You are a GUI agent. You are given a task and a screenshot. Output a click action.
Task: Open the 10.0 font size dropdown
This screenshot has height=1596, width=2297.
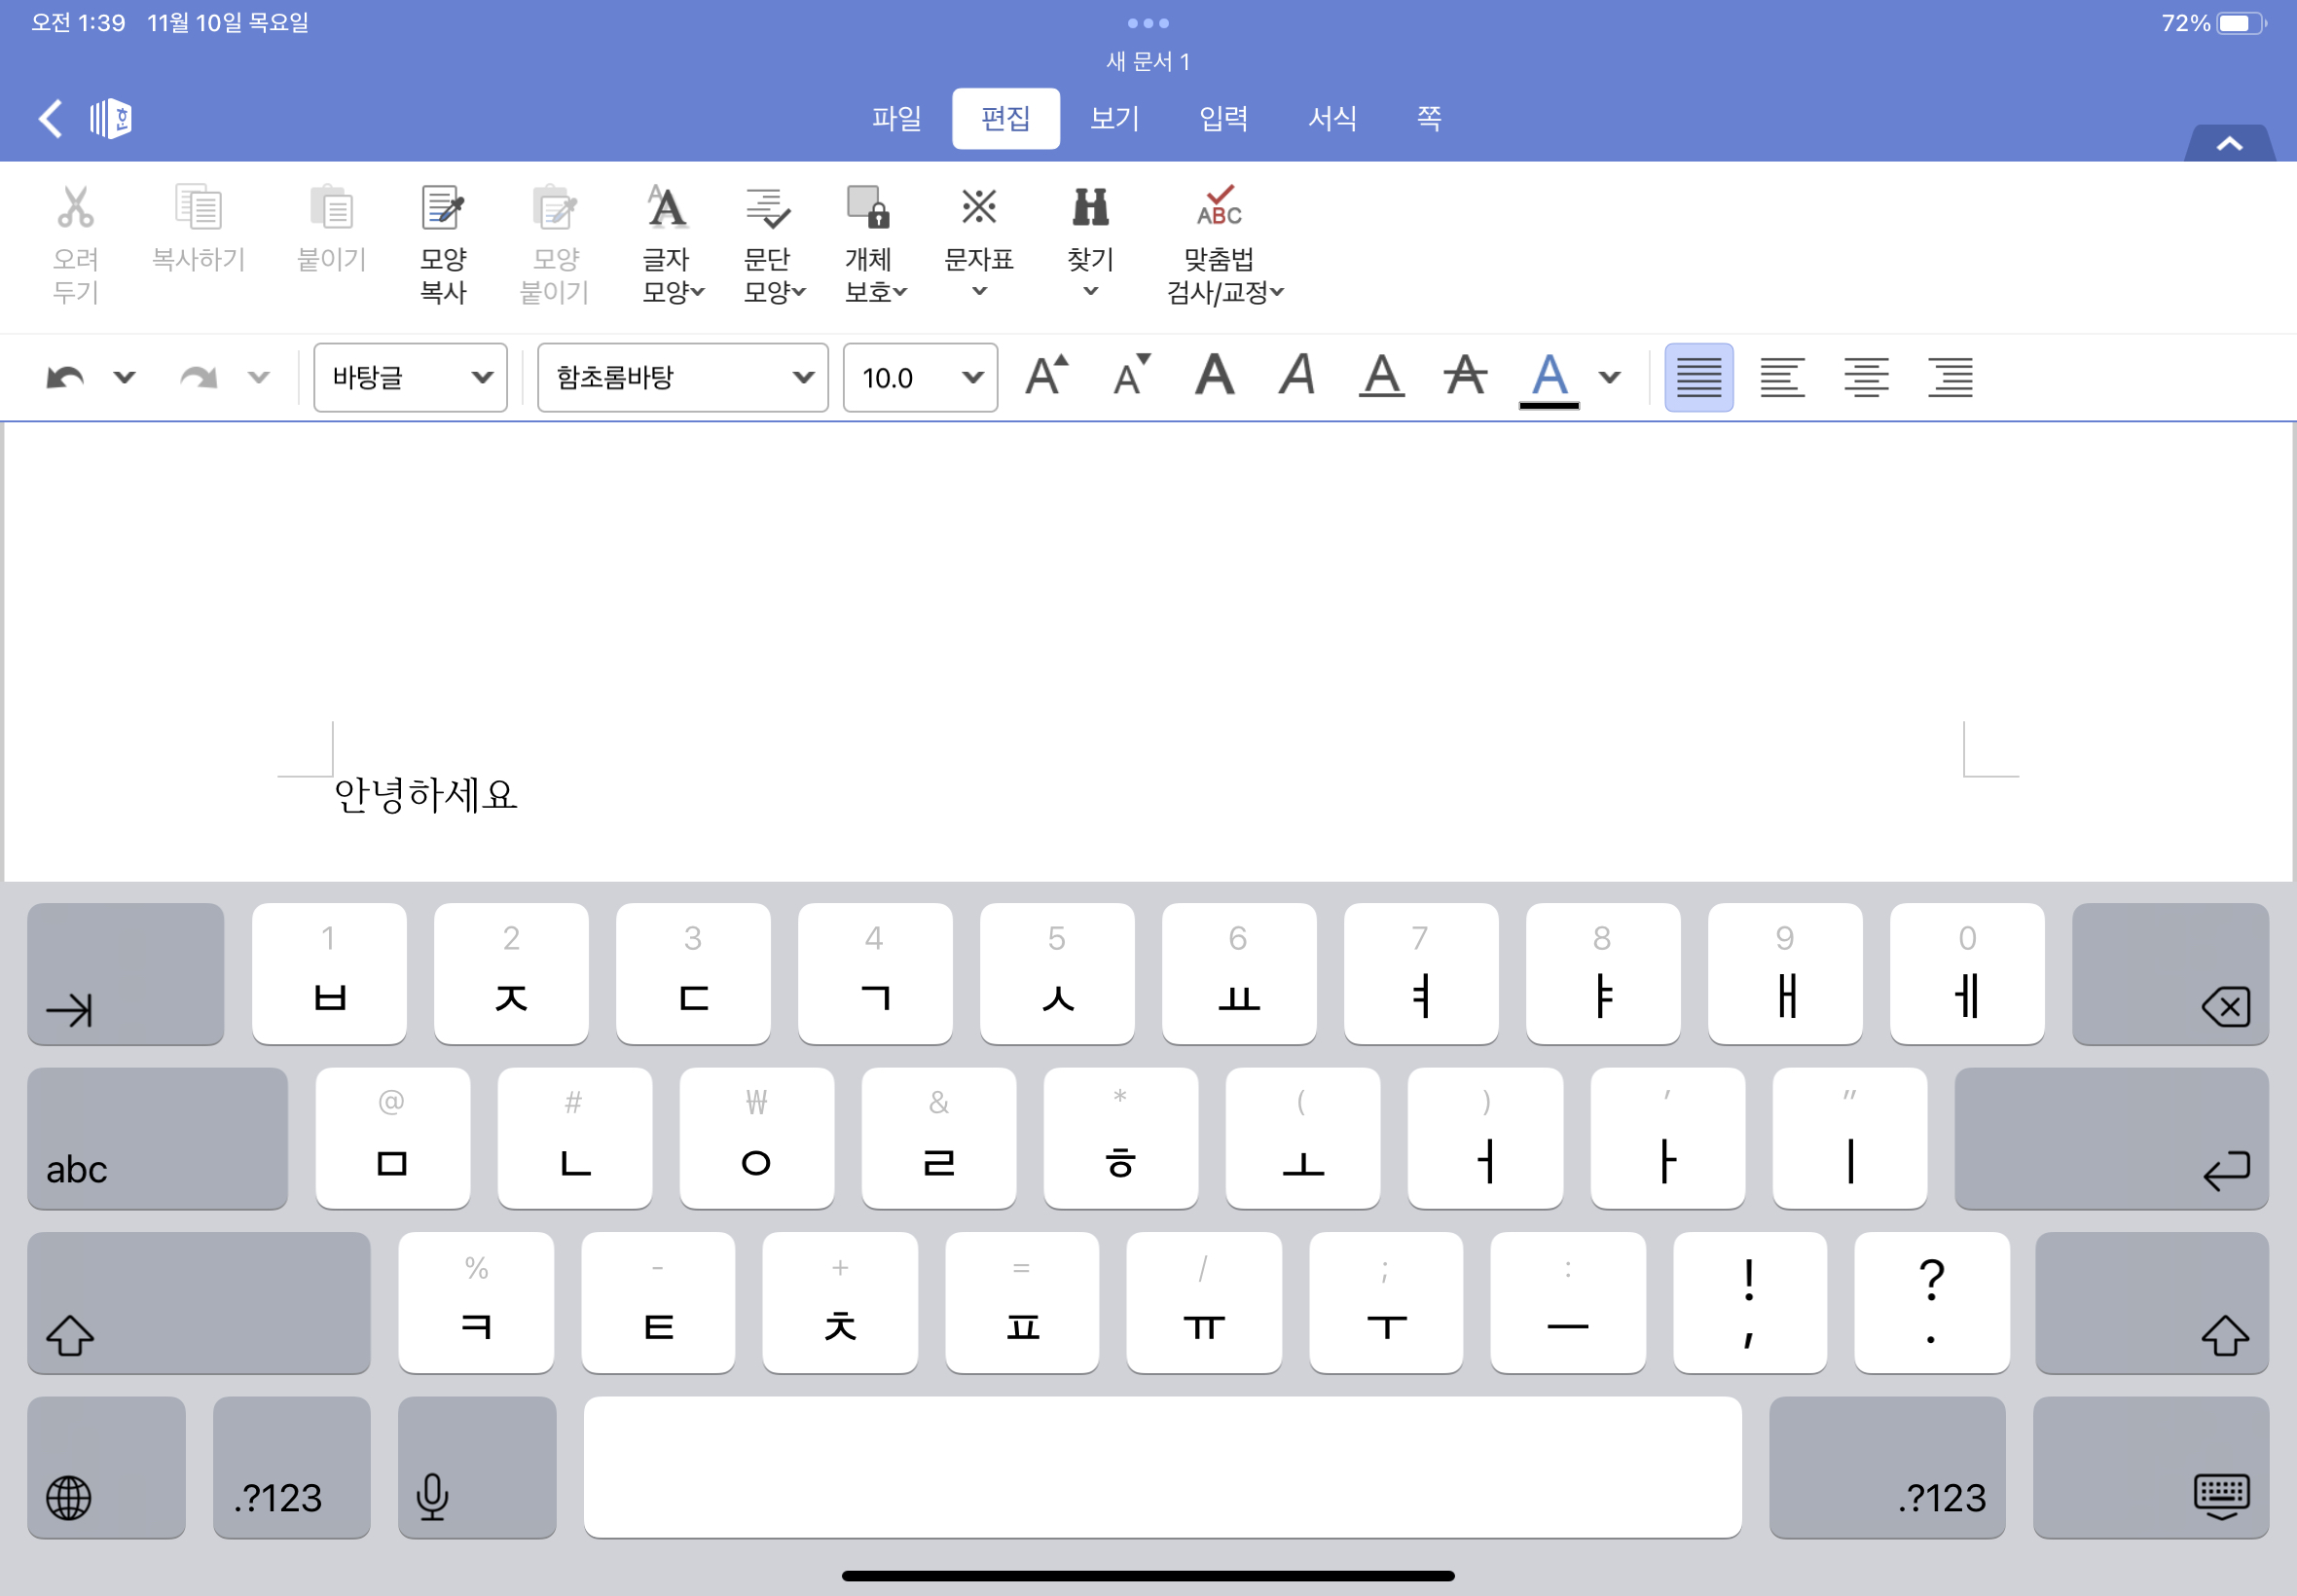pos(920,378)
